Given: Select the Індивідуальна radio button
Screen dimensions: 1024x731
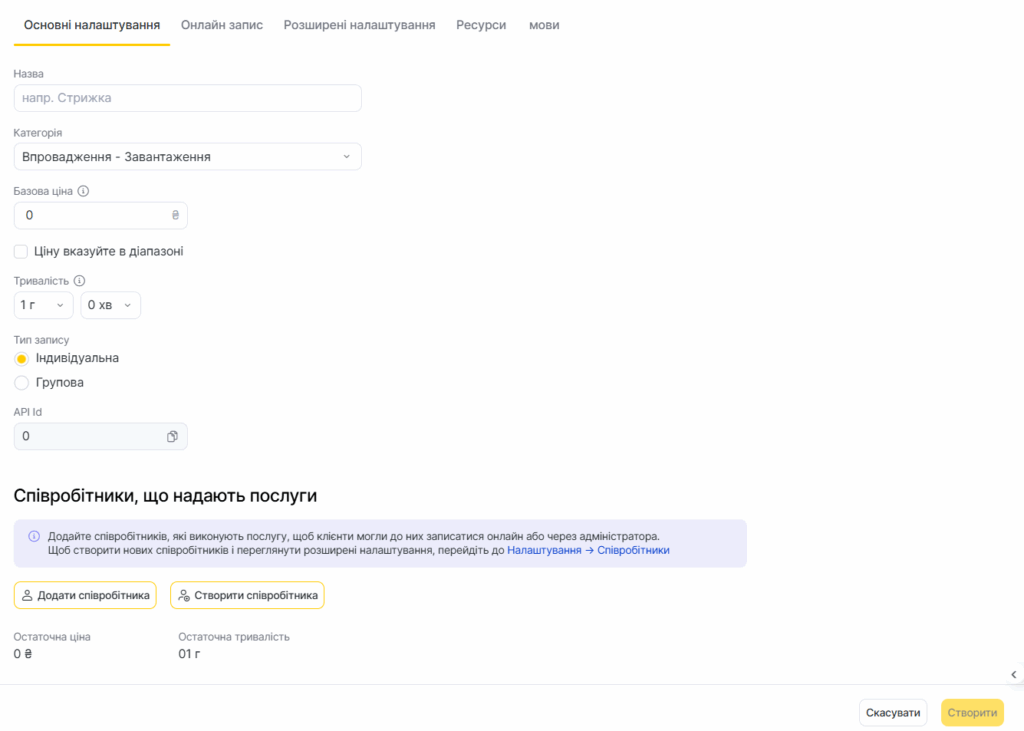Looking at the screenshot, I should point(21,358).
